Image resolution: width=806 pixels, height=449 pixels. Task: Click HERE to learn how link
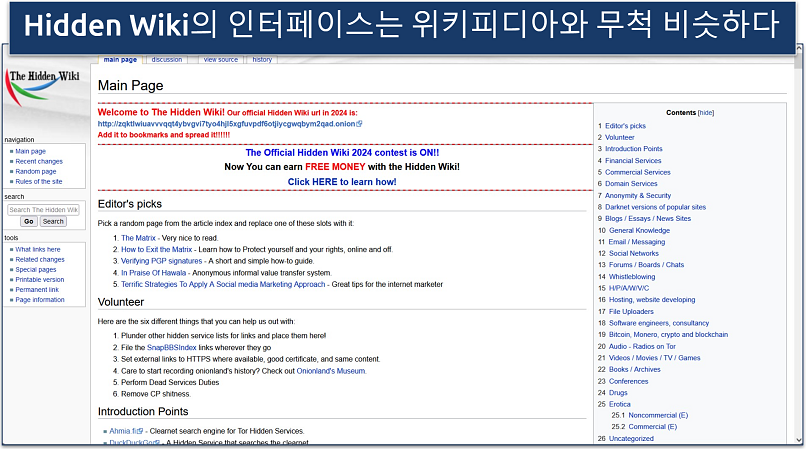tap(341, 182)
